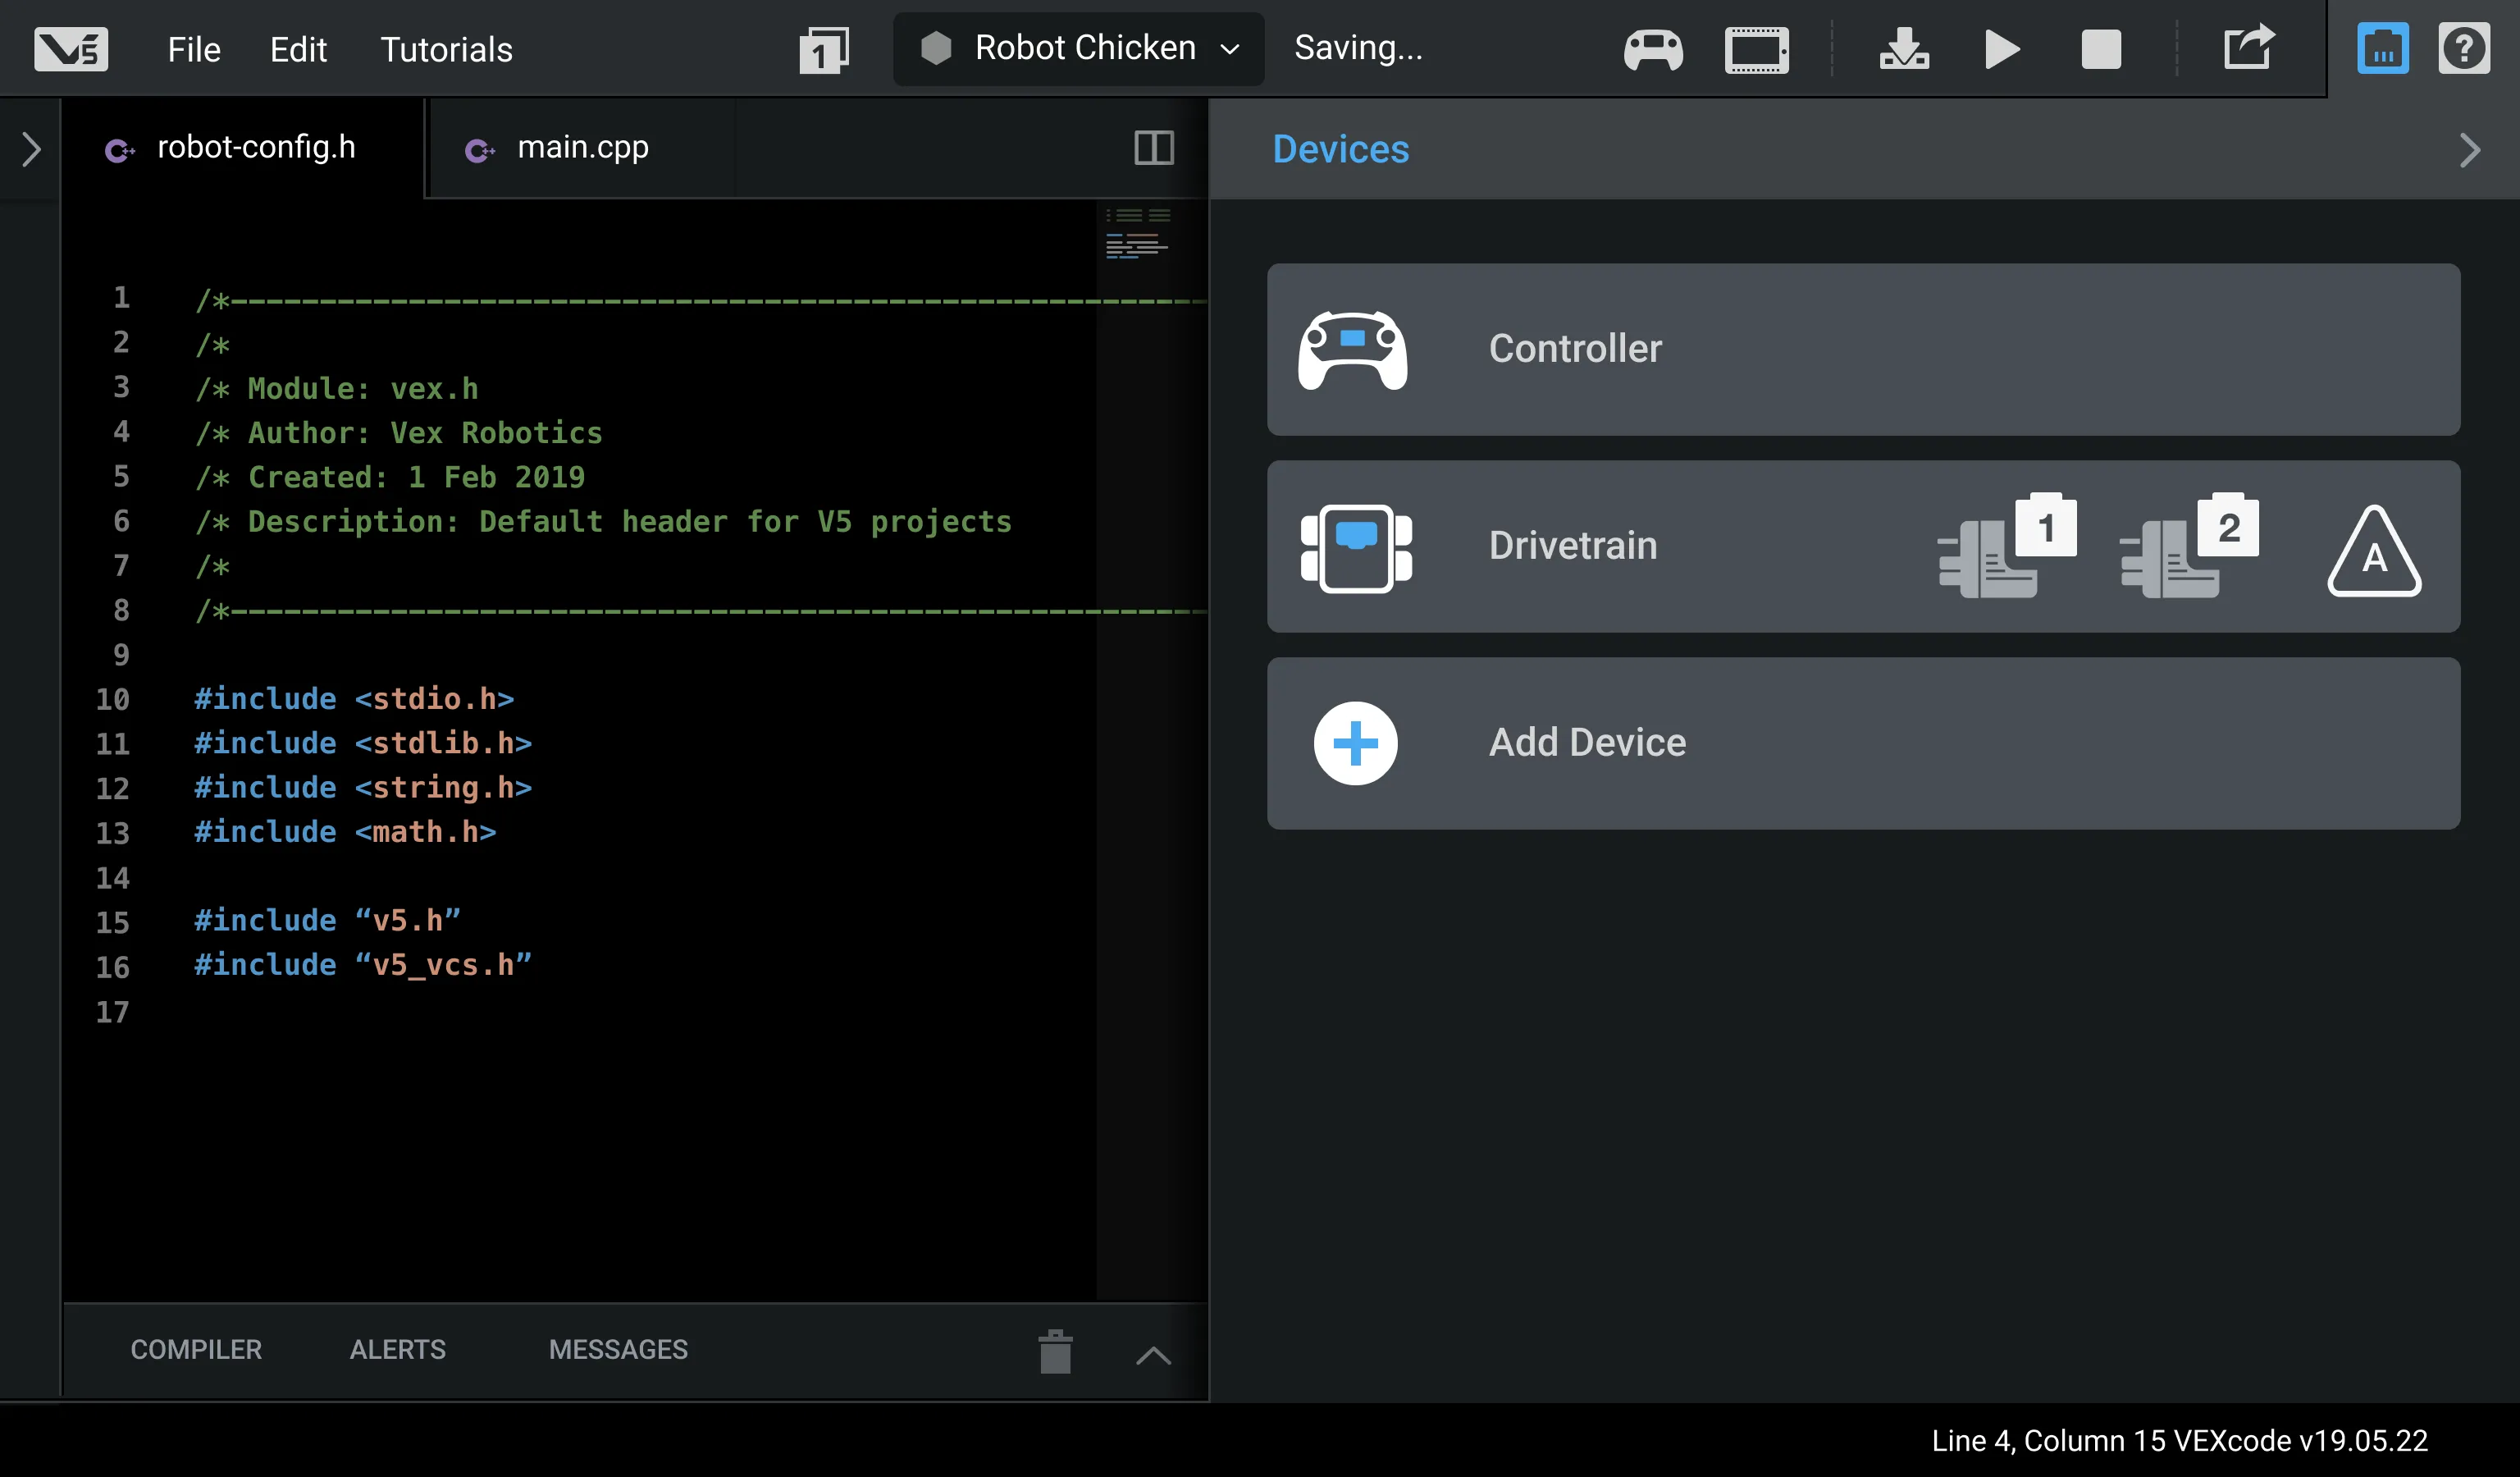
Task: Collapse the Devices panel with the right chevron
Action: point(2469,150)
